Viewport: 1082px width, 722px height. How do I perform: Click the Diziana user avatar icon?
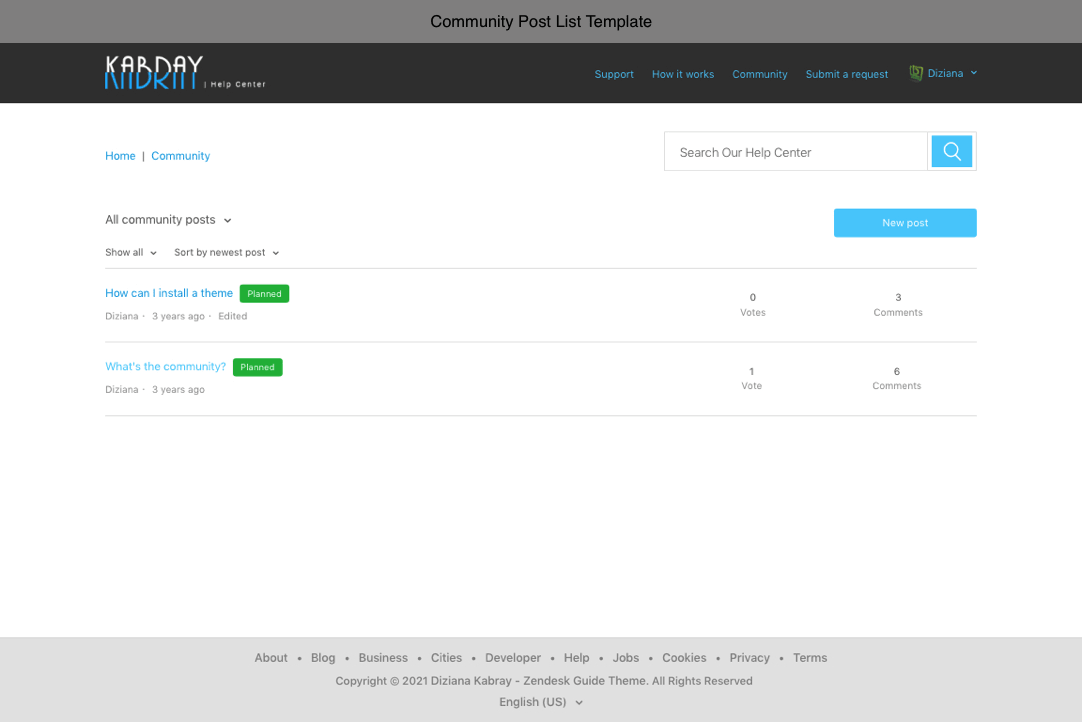click(915, 73)
